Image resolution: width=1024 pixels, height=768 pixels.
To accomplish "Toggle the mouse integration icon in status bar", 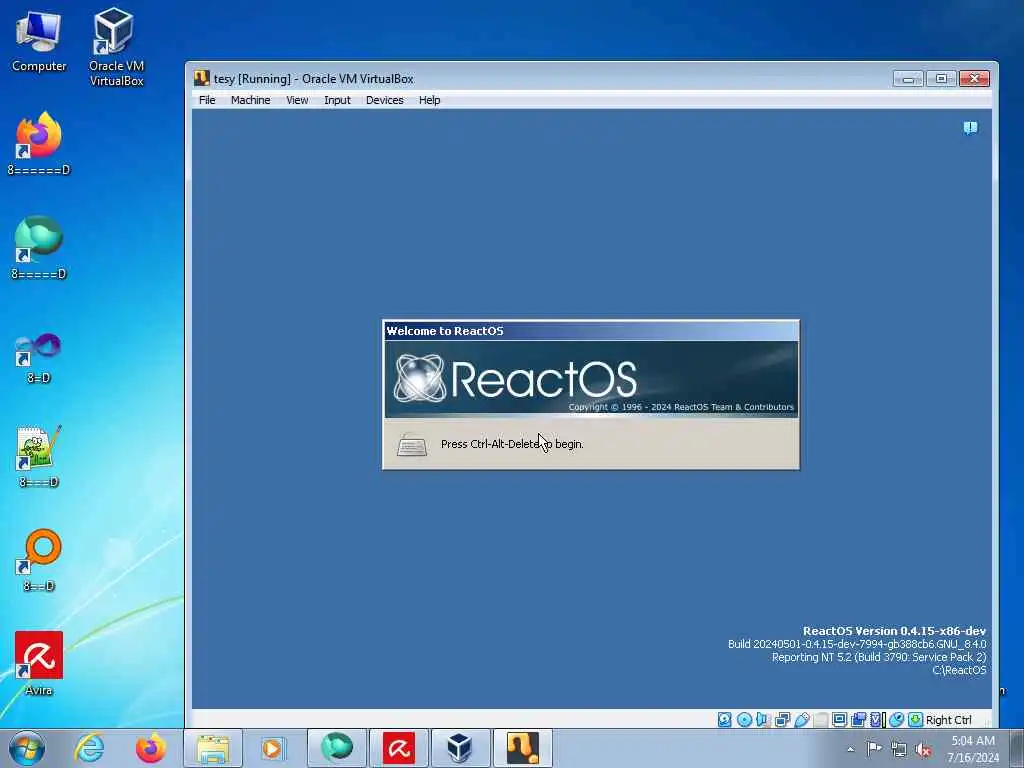I will tap(897, 720).
